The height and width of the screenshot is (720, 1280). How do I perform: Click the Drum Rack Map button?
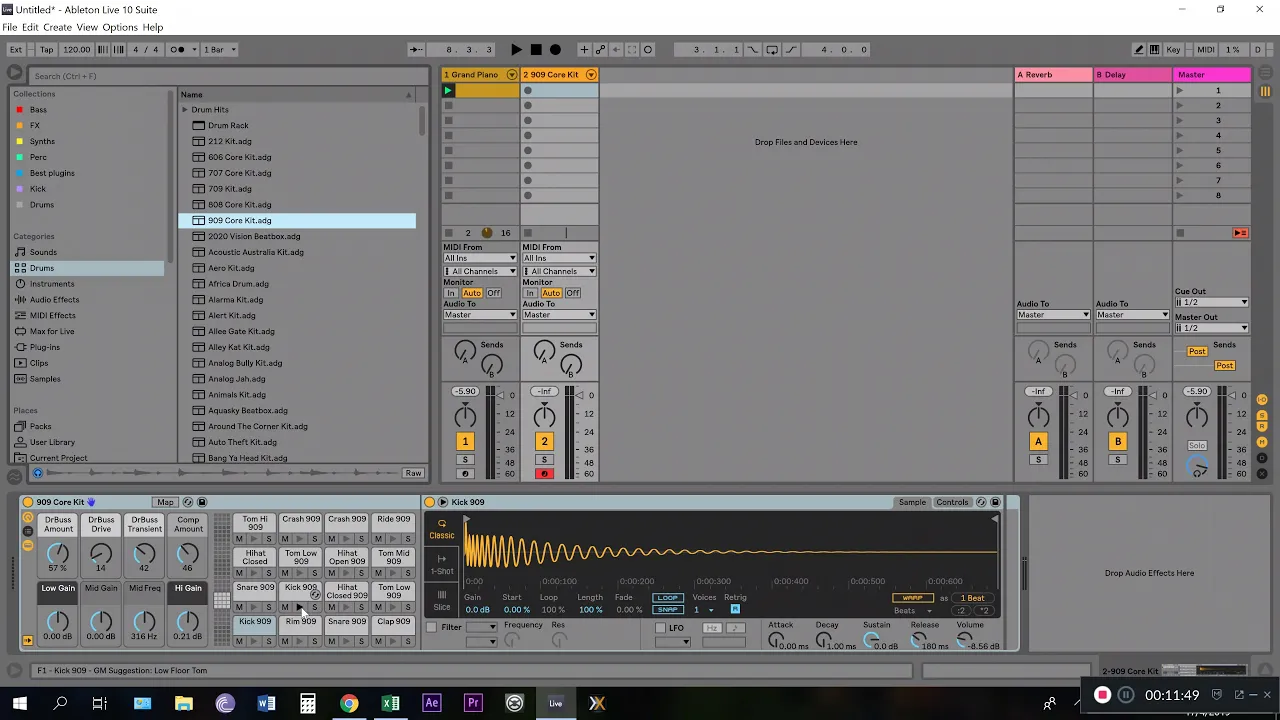[x=165, y=502]
